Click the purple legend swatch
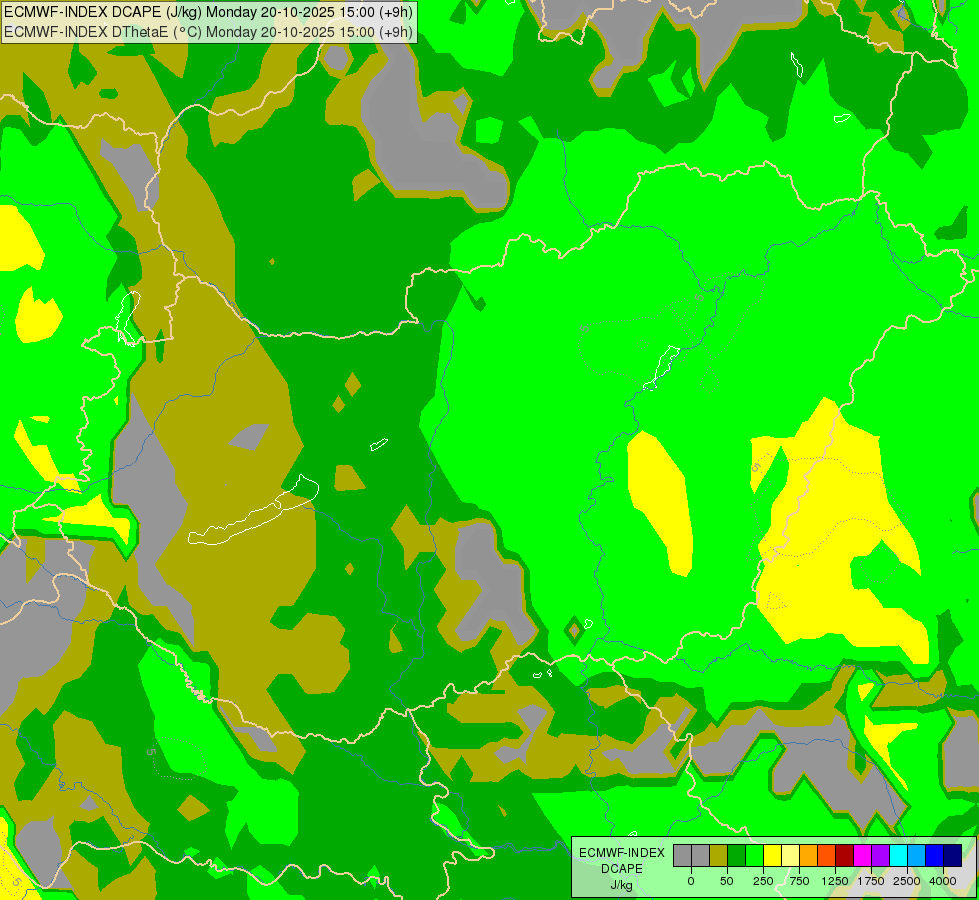 pyautogui.click(x=880, y=856)
